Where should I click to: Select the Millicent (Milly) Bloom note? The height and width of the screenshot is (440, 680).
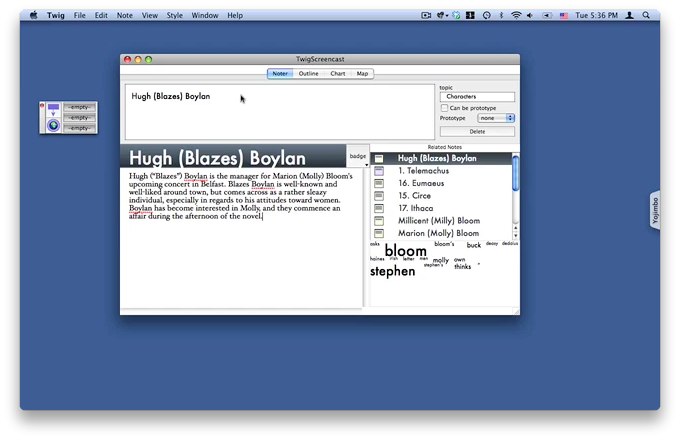coord(441,221)
